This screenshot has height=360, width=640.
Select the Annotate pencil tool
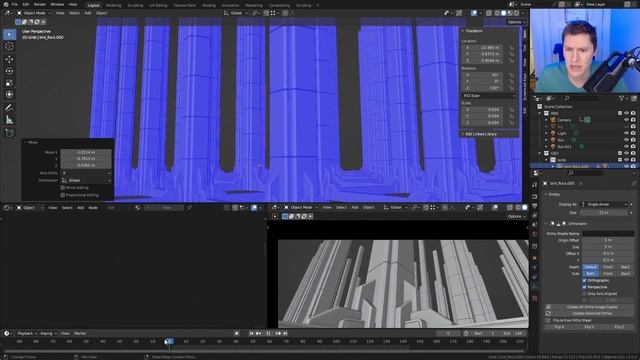pos(9,108)
